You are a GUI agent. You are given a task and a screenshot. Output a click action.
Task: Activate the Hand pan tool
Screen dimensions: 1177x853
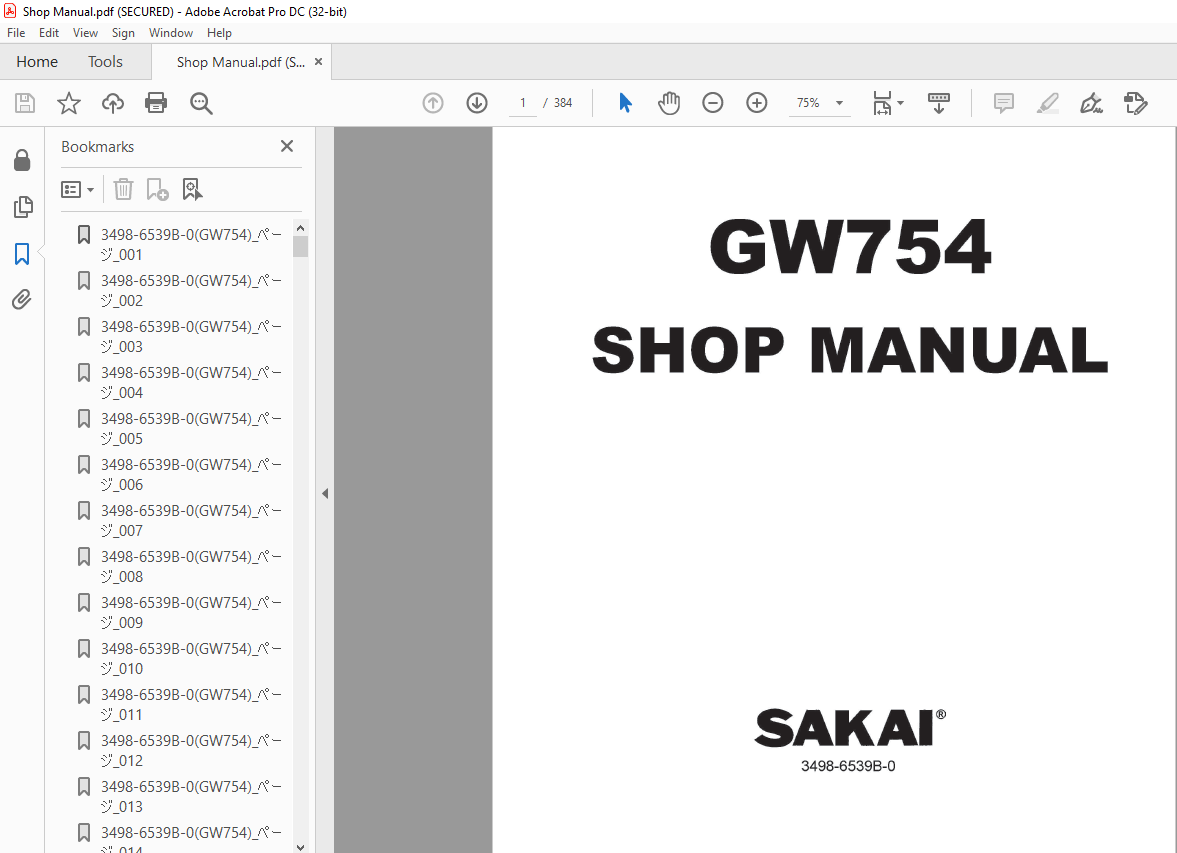tap(668, 103)
